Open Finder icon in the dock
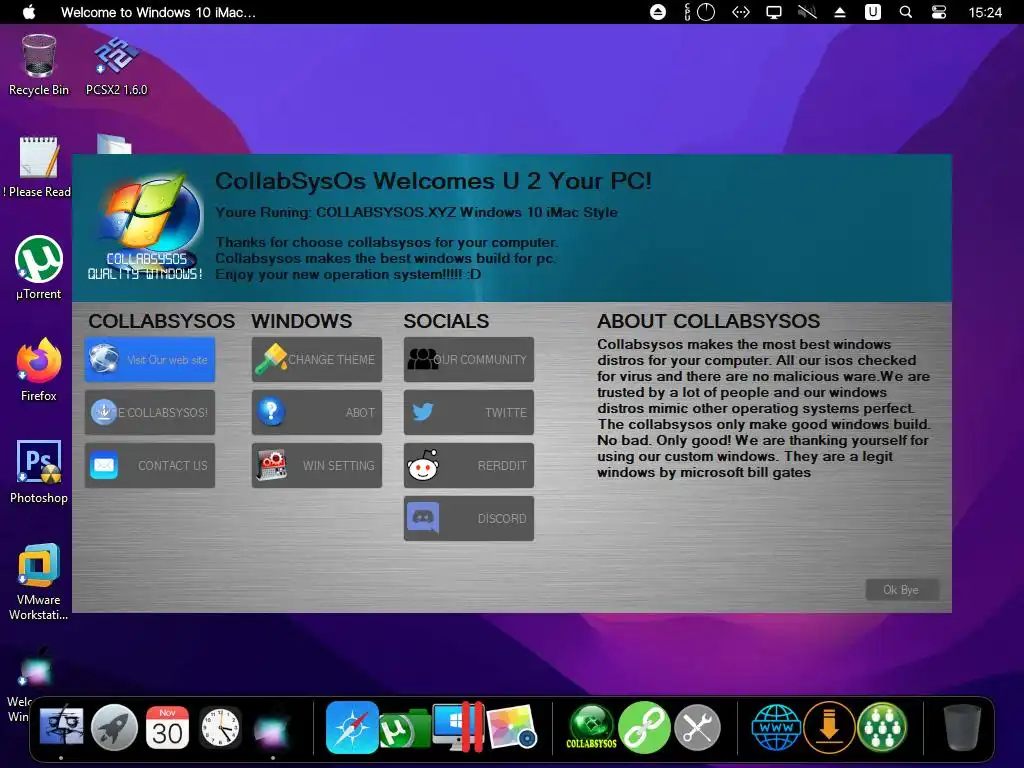Image resolution: width=1024 pixels, height=768 pixels. point(61,727)
